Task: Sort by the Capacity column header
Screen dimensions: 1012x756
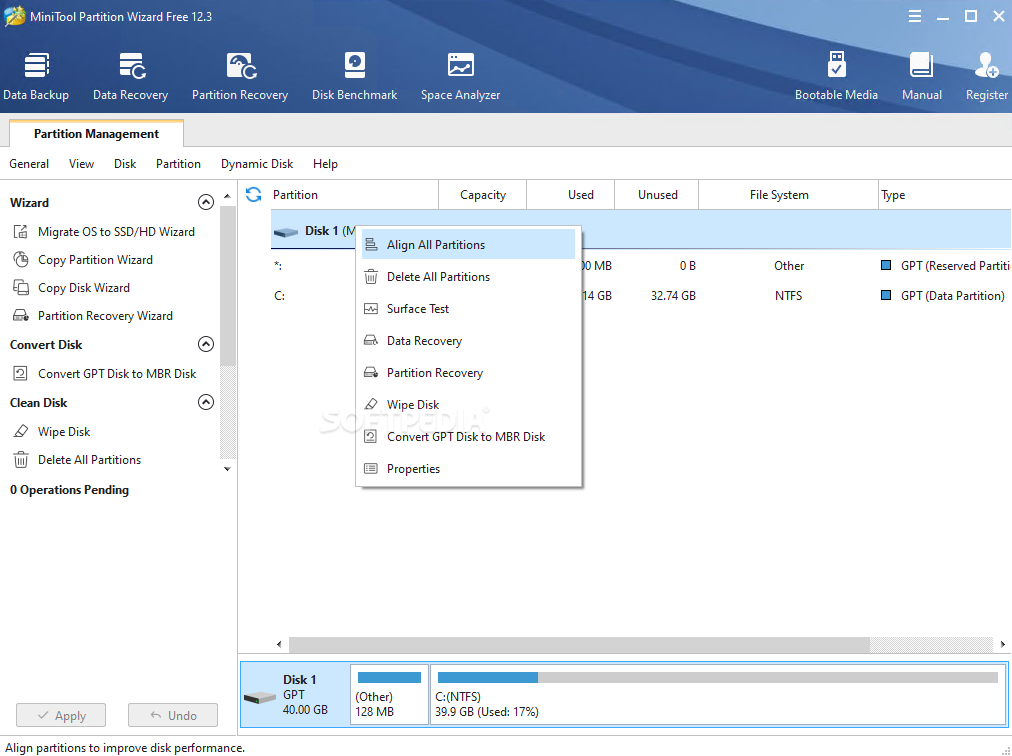Action: pos(483,195)
